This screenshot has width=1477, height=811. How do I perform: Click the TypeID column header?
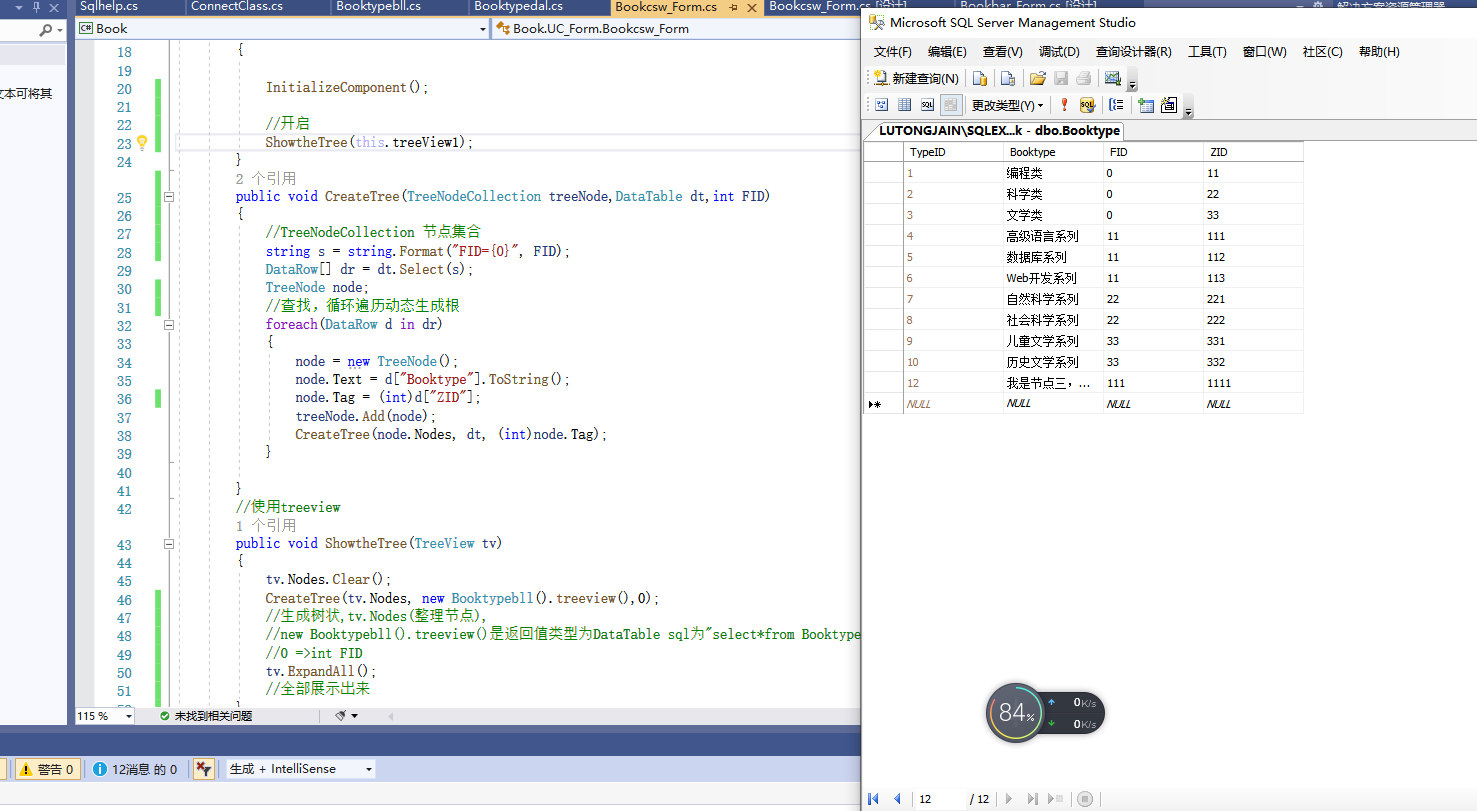953,152
